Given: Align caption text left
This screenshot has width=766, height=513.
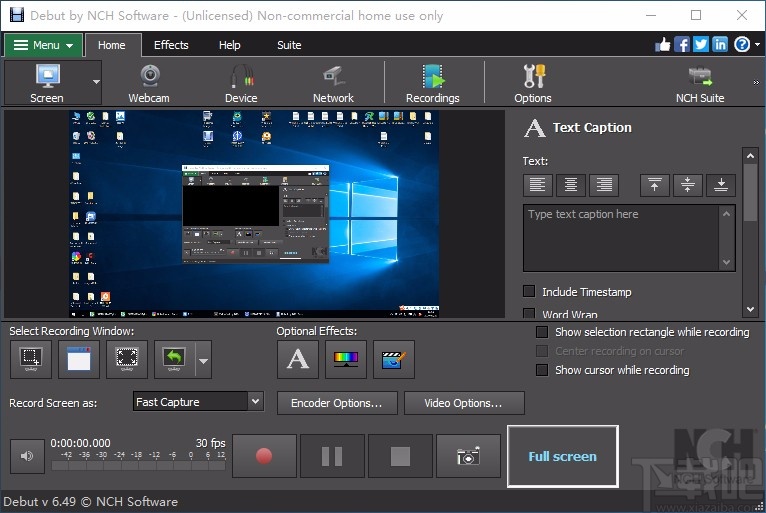Looking at the screenshot, I should tap(537, 185).
